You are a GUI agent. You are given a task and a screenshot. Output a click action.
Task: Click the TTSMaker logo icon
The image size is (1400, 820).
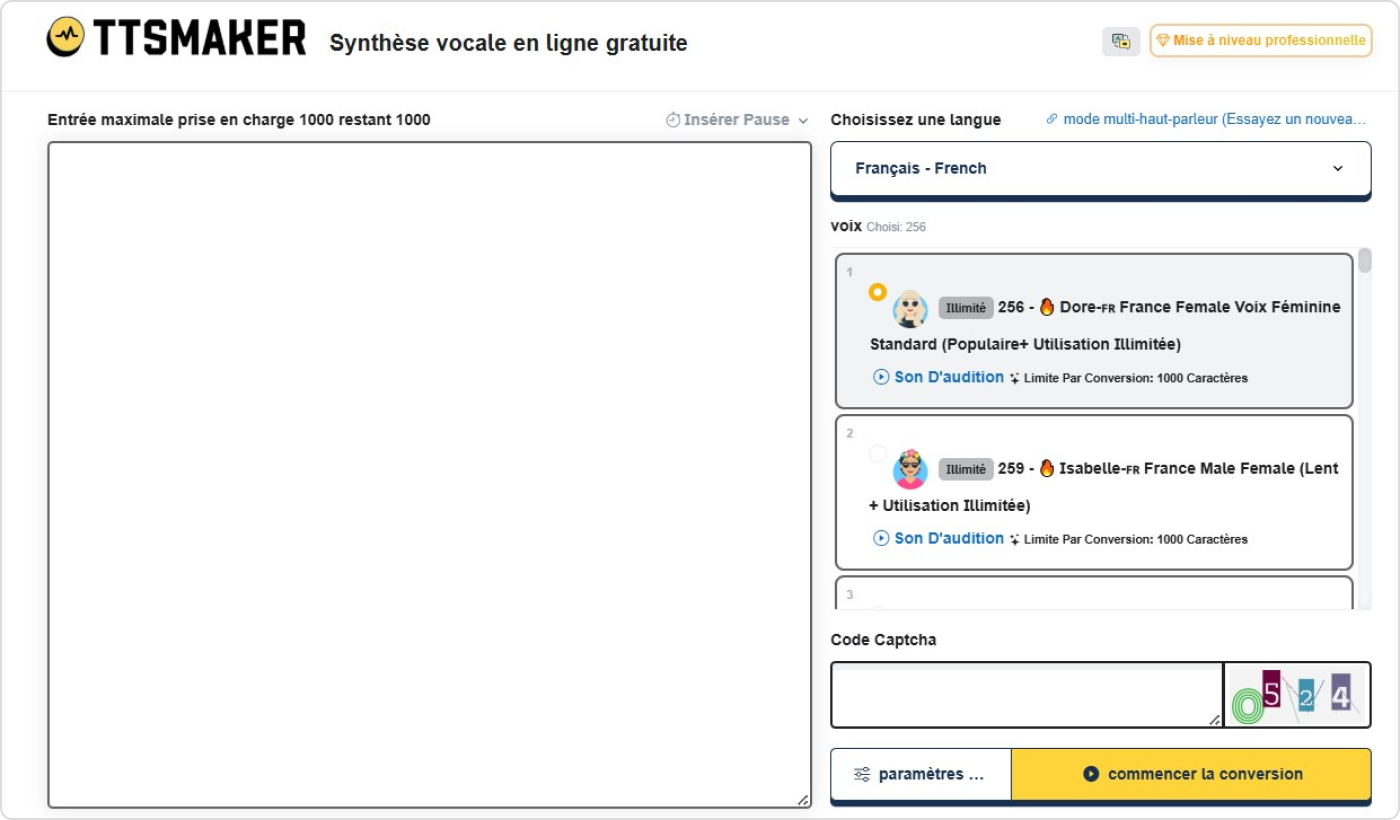(66, 38)
